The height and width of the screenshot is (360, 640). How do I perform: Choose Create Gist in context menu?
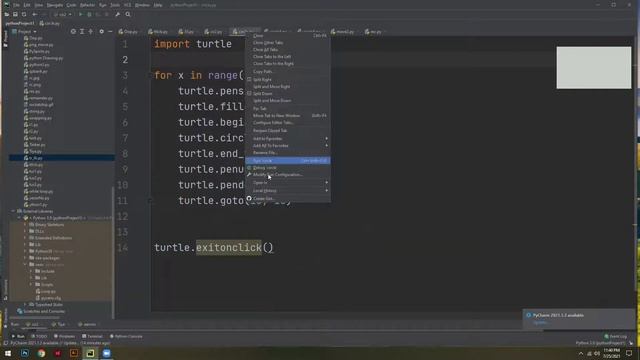click(x=288, y=199)
